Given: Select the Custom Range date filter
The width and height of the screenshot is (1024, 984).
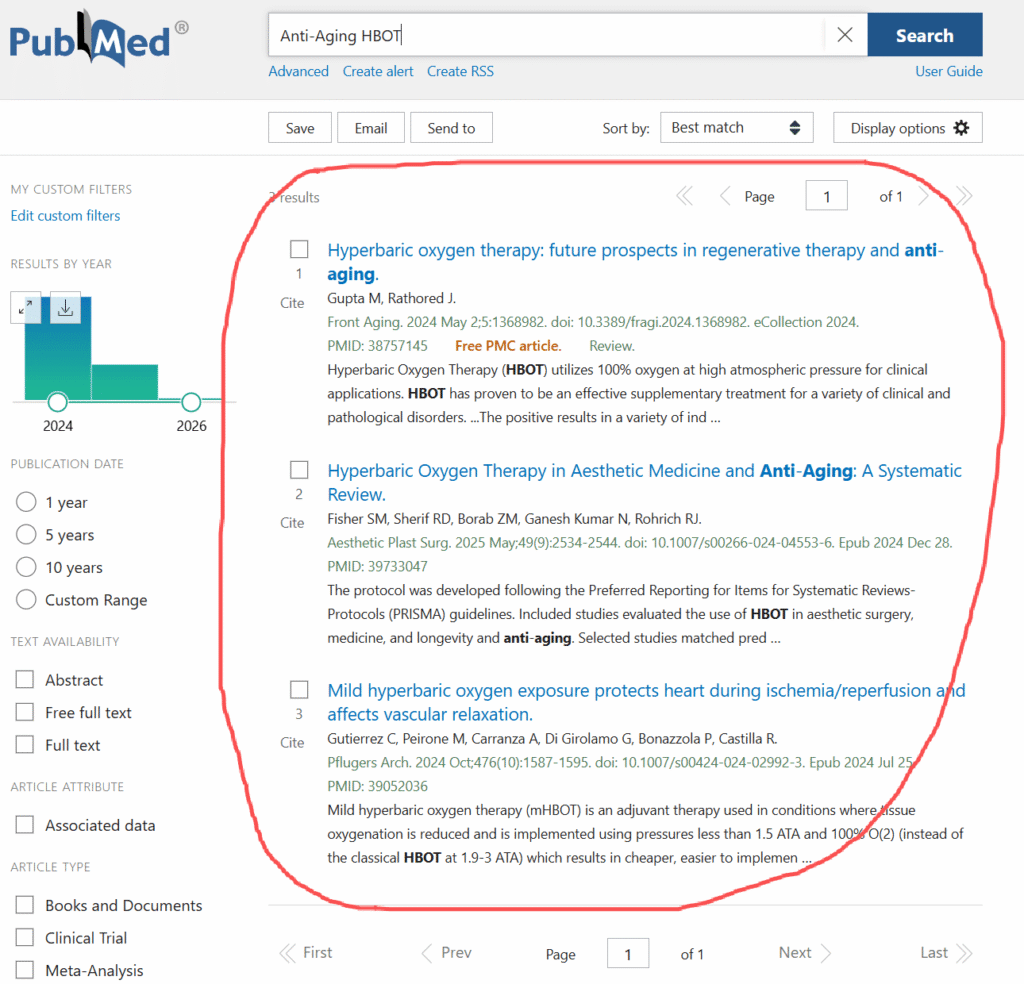Looking at the screenshot, I should tap(26, 599).
